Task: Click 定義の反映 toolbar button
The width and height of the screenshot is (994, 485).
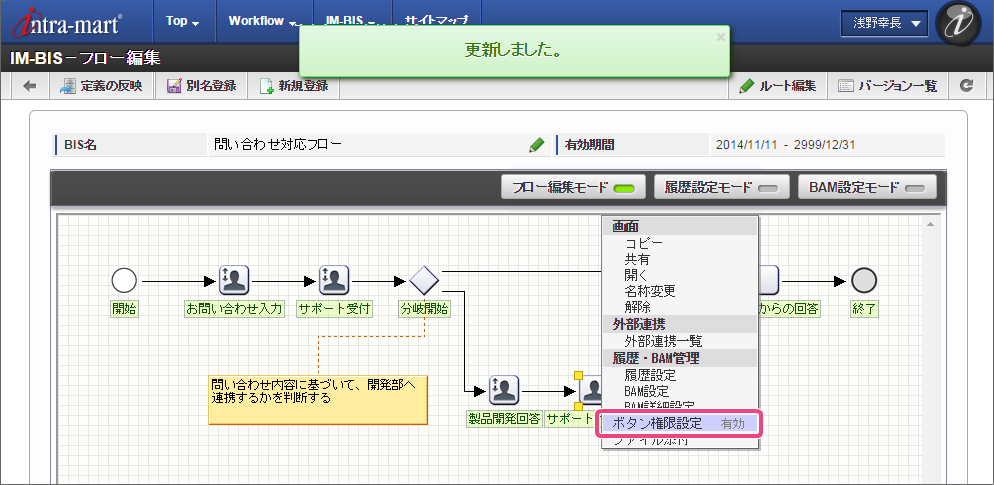Action: pyautogui.click(x=102, y=86)
